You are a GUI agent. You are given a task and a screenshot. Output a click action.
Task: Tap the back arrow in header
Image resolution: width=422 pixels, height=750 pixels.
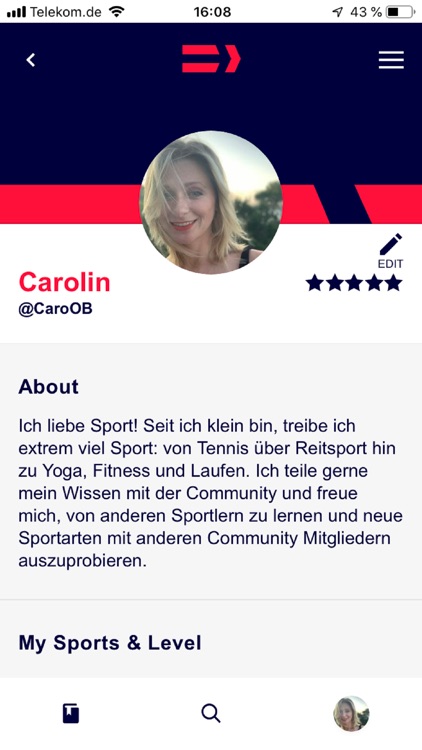point(31,60)
